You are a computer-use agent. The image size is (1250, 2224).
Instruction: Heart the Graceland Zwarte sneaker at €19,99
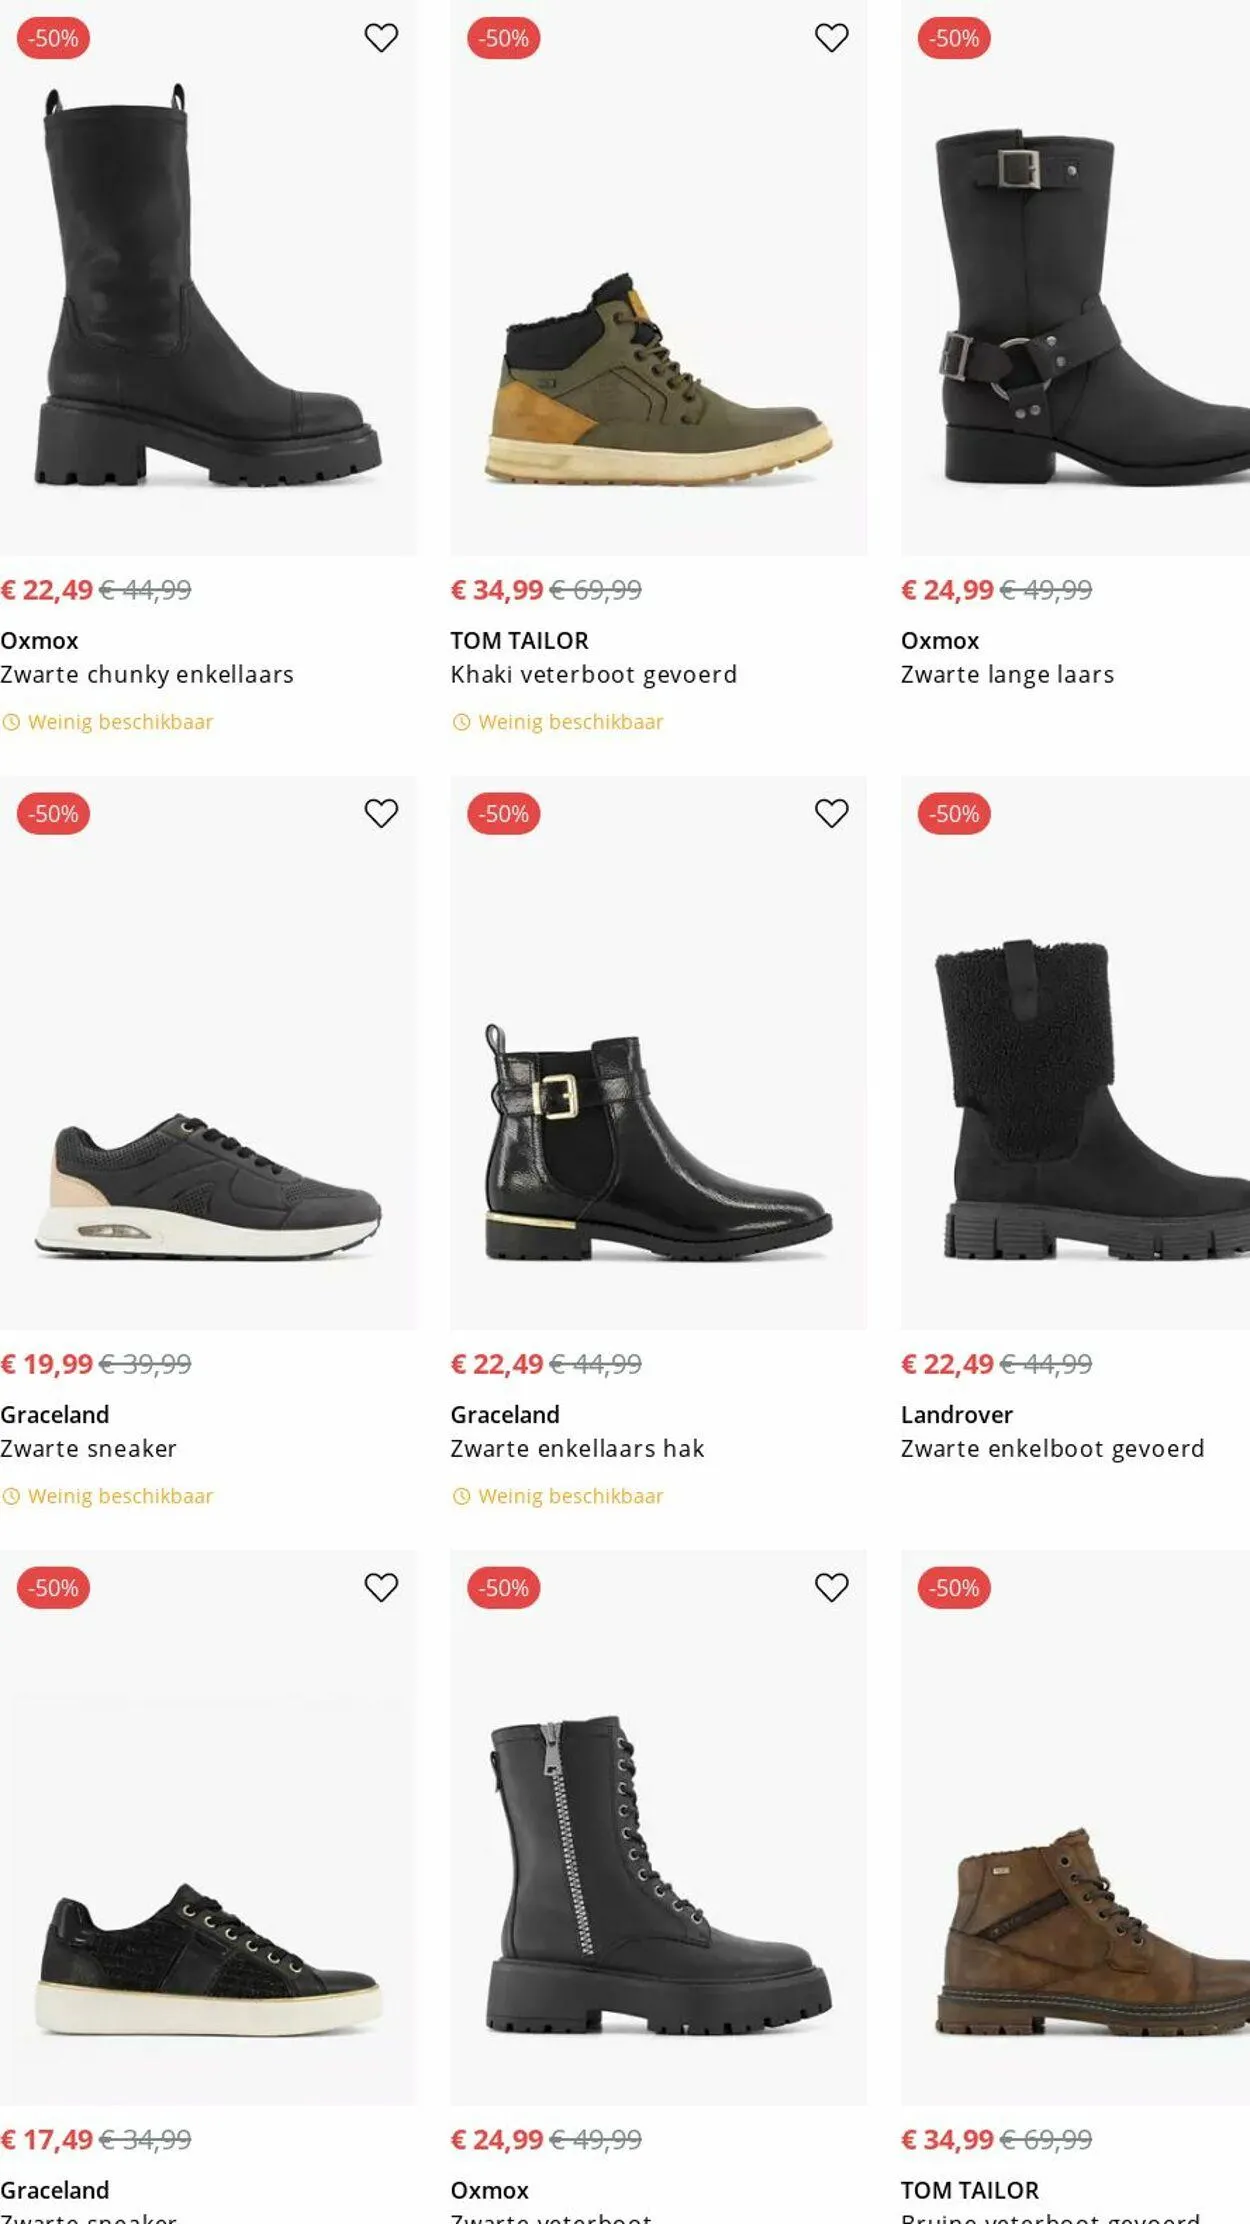pos(381,813)
